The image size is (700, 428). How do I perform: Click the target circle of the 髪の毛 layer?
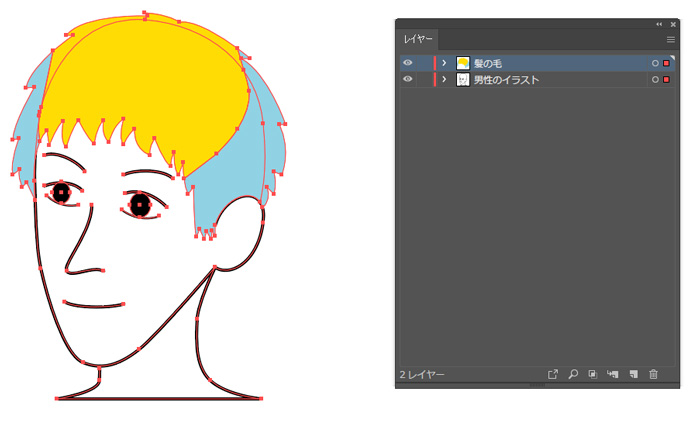coord(655,63)
